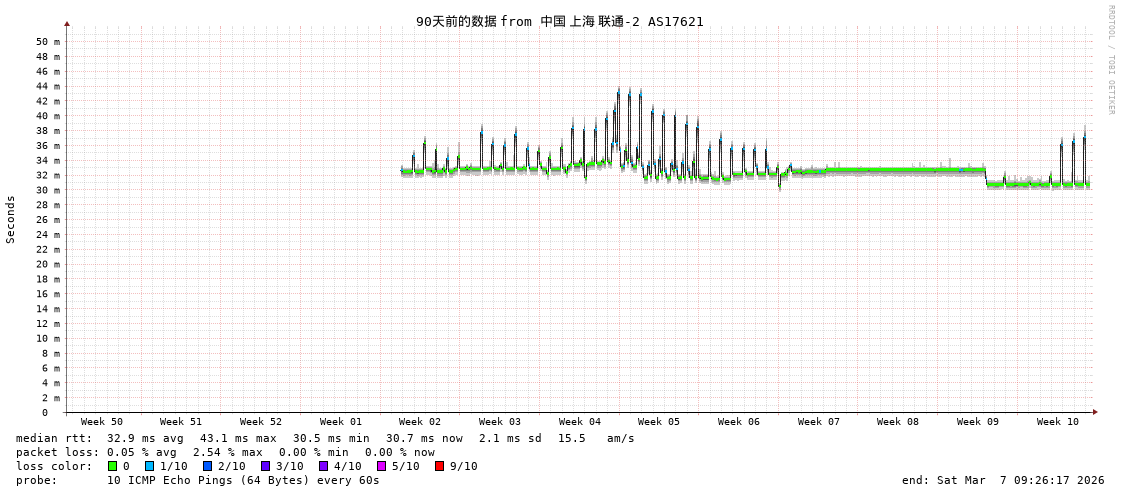Click the end timestamp text
Screen dimensions: 1121x494
(x=1003, y=480)
